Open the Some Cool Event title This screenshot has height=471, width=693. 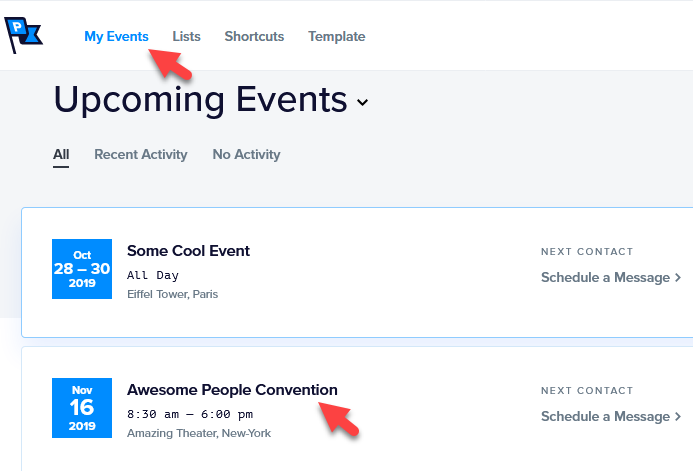coord(188,251)
